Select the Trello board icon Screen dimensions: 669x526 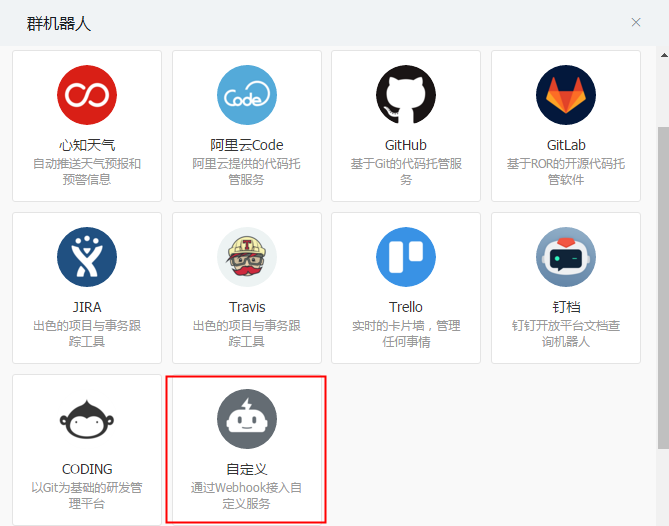tap(406, 257)
